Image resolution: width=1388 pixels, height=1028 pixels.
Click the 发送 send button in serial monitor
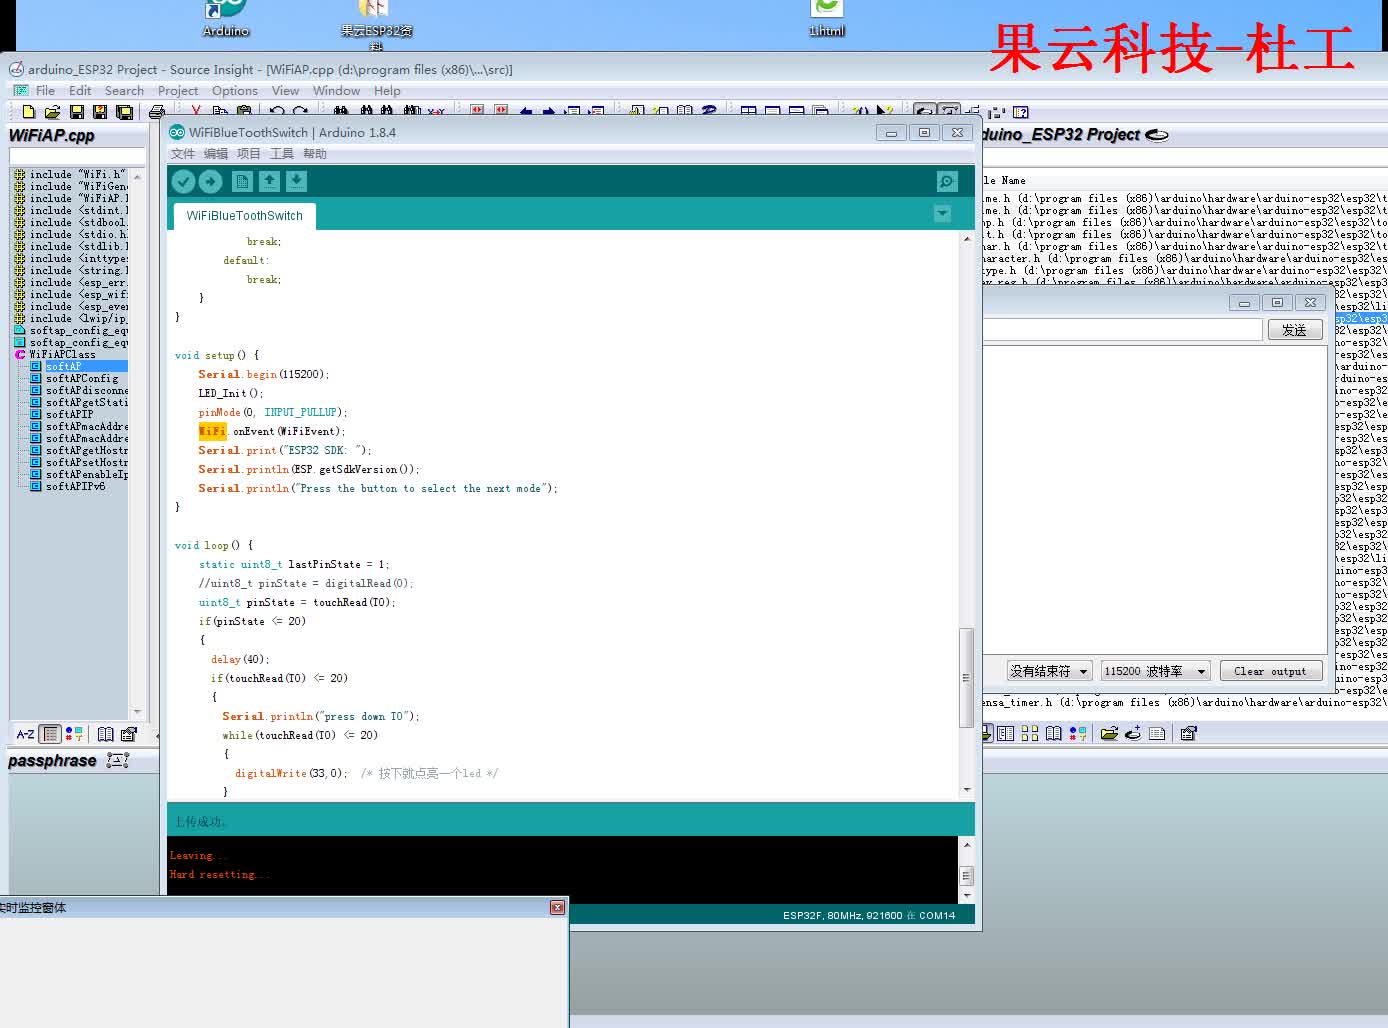(1295, 329)
